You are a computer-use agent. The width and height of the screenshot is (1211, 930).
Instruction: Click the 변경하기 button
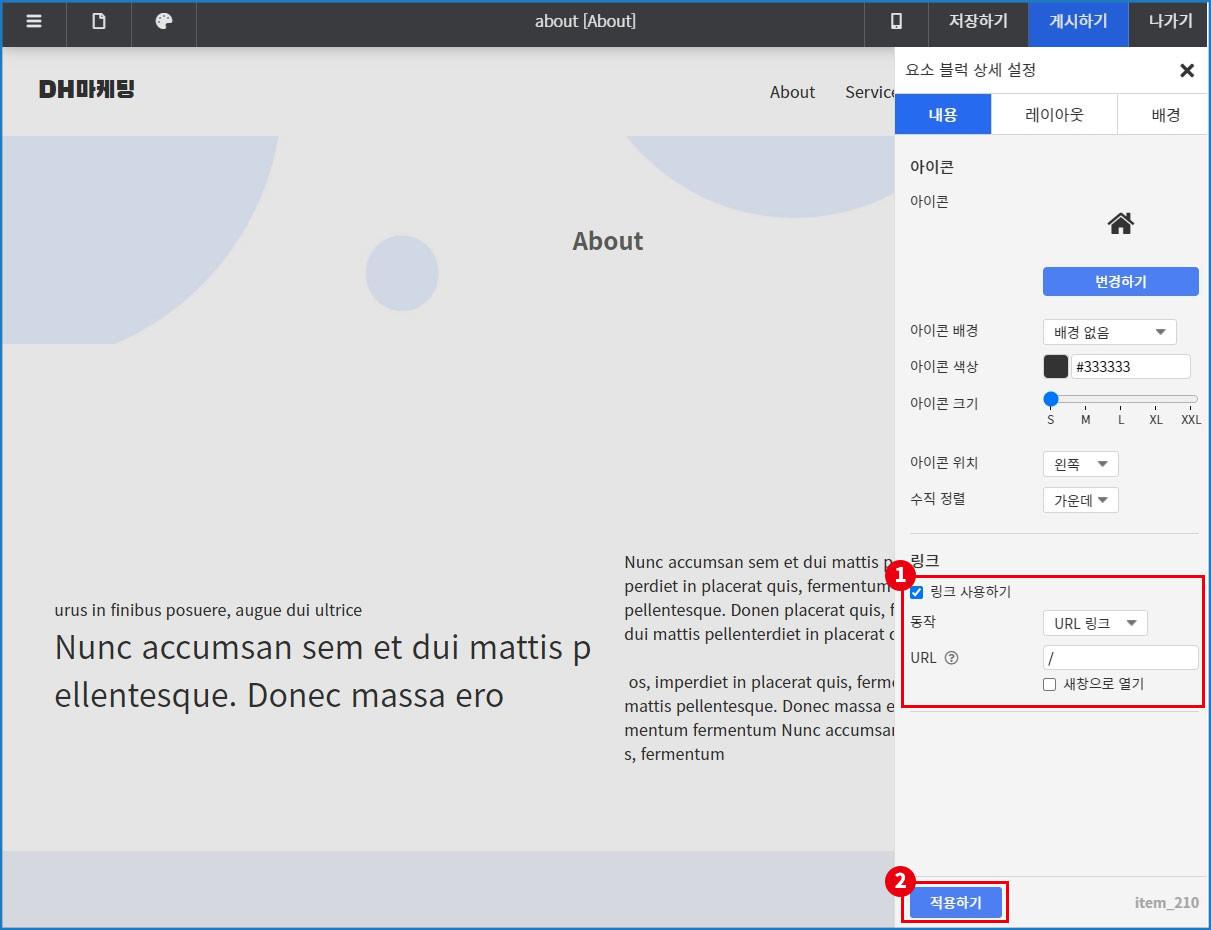pos(1120,282)
